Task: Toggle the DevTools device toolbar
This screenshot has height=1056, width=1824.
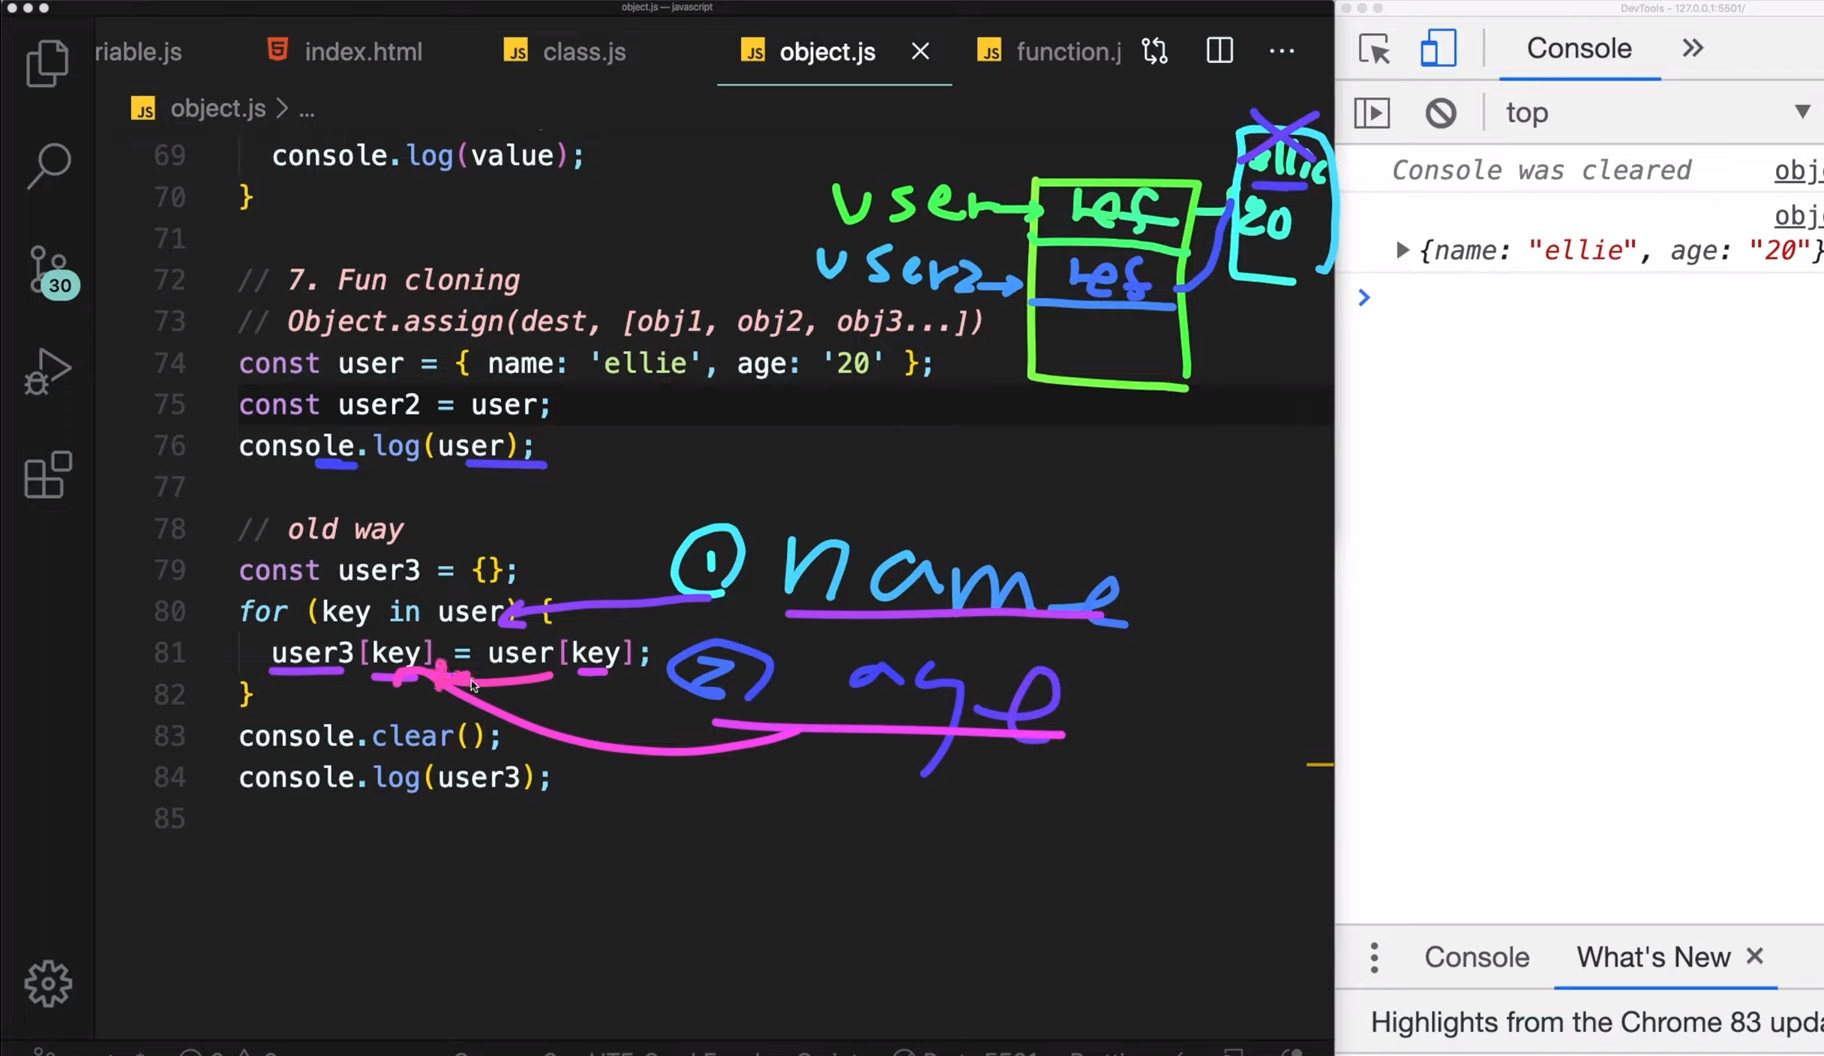Action: click(x=1438, y=49)
